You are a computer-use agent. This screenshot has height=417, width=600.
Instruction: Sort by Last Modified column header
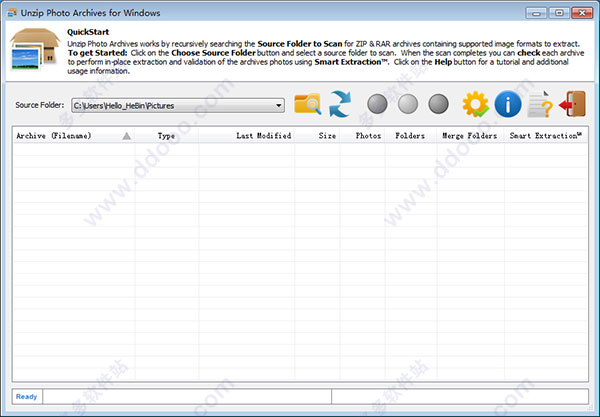(x=247, y=136)
